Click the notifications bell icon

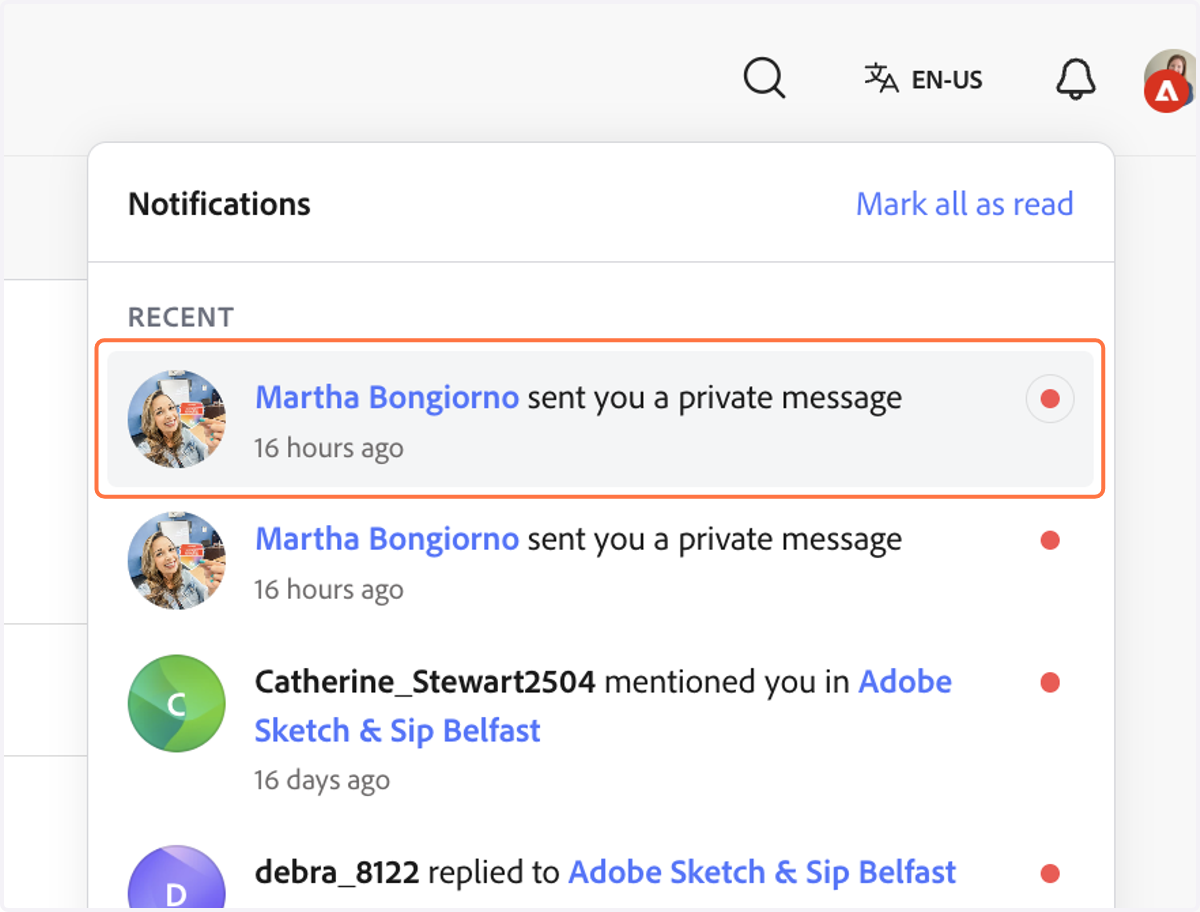tap(1076, 79)
